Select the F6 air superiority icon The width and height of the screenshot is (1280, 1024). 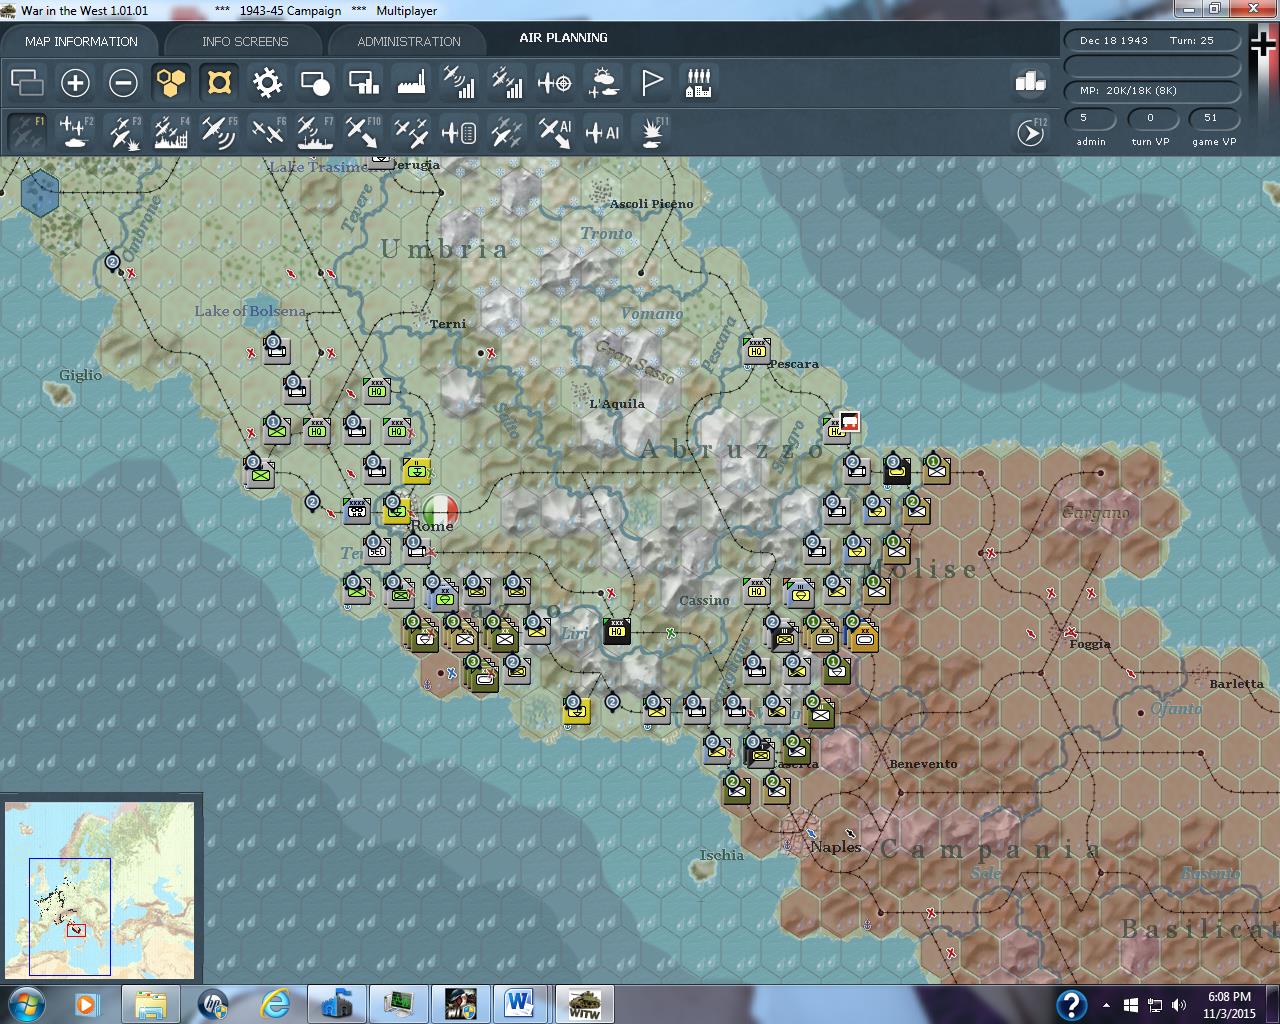click(267, 131)
